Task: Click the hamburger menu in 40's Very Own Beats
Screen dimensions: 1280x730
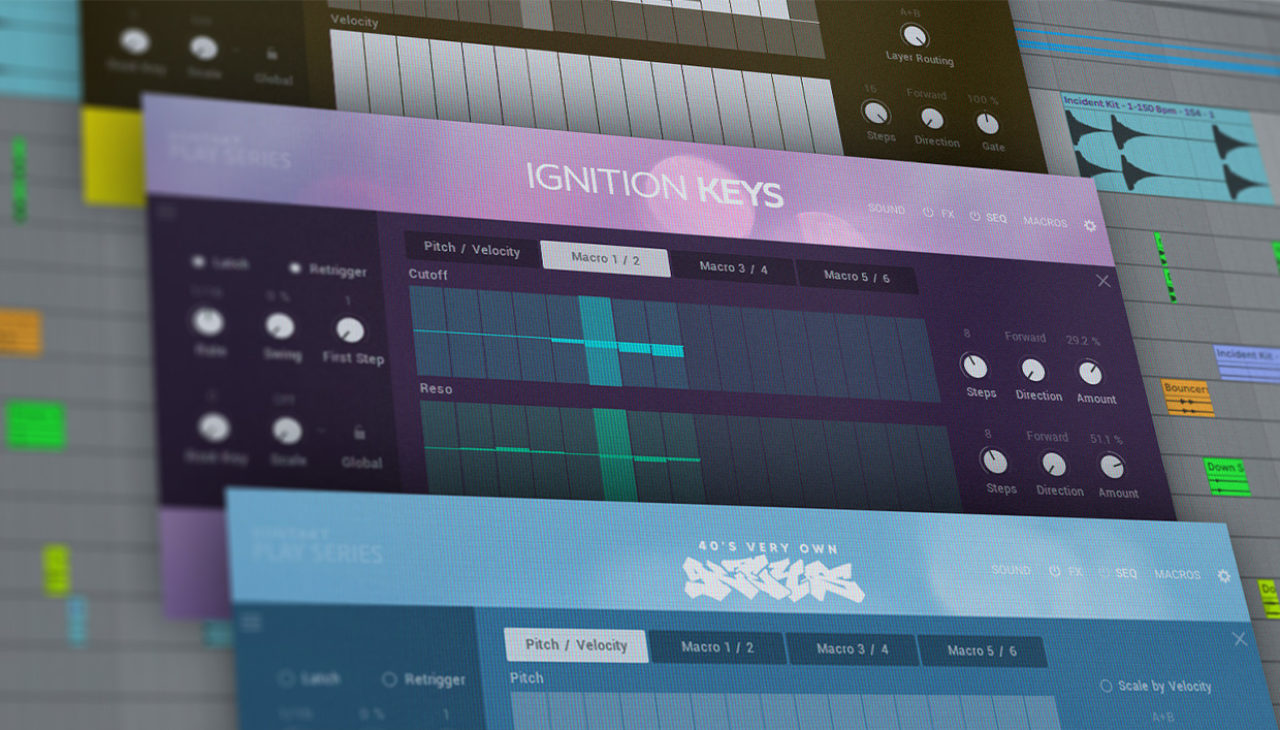Action: point(250,621)
